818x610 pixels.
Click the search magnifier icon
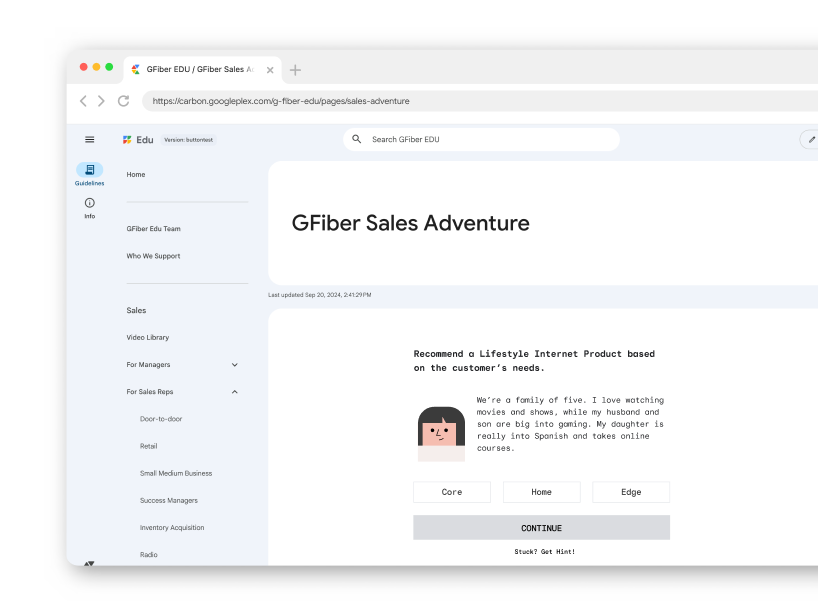357,139
